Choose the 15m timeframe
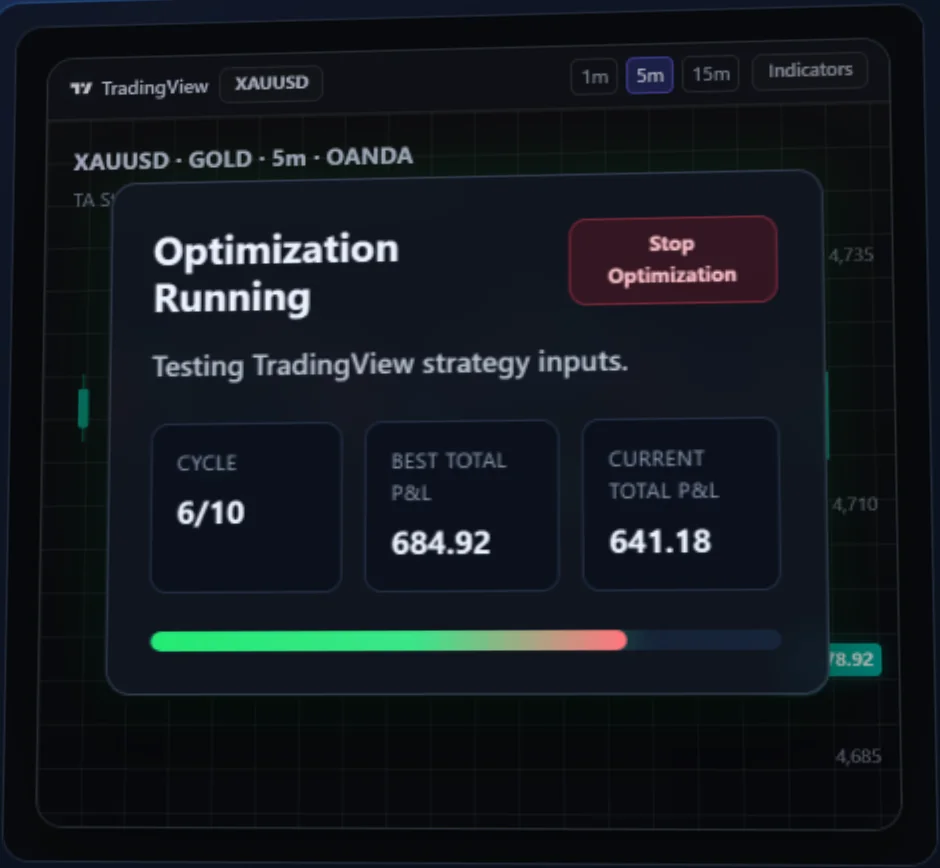The image size is (940, 868). click(x=710, y=74)
